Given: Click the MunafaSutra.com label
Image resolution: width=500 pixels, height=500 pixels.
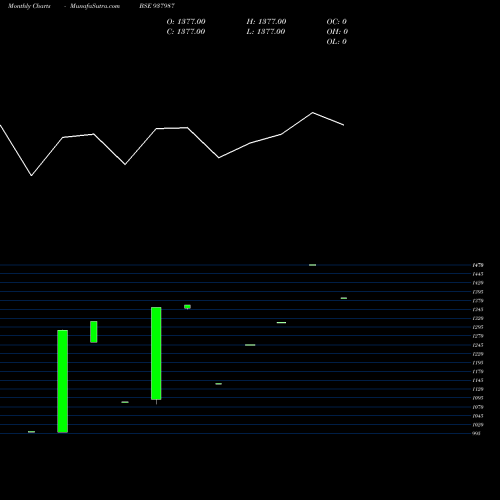Looking at the screenshot, I should (x=95, y=6).
